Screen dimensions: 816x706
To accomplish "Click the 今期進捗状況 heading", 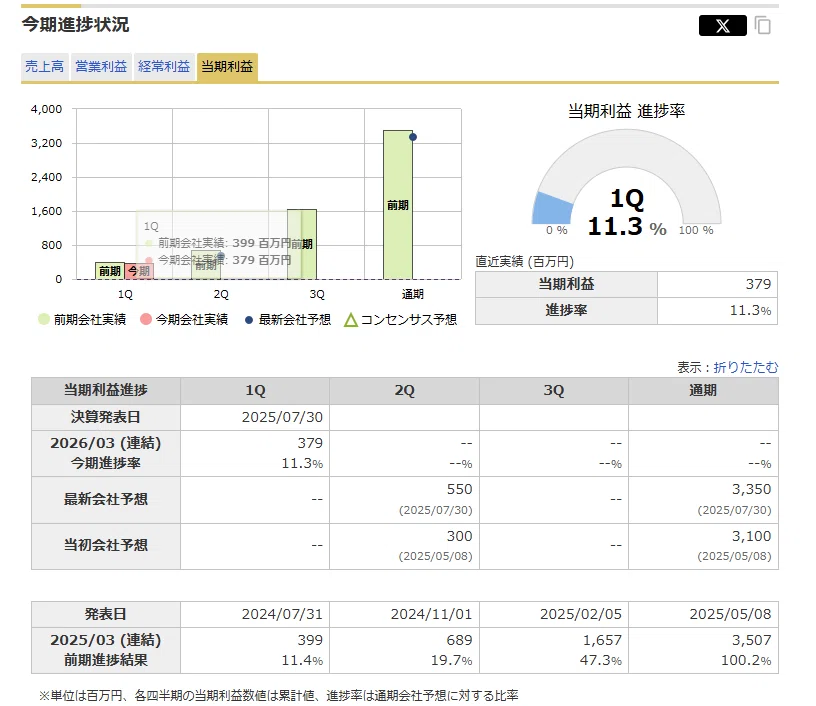I will pos(75,24).
